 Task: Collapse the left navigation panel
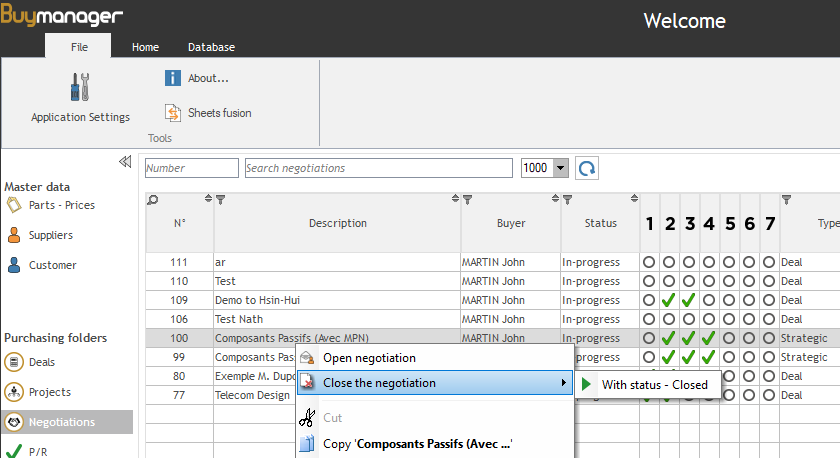pyautogui.click(x=125, y=161)
